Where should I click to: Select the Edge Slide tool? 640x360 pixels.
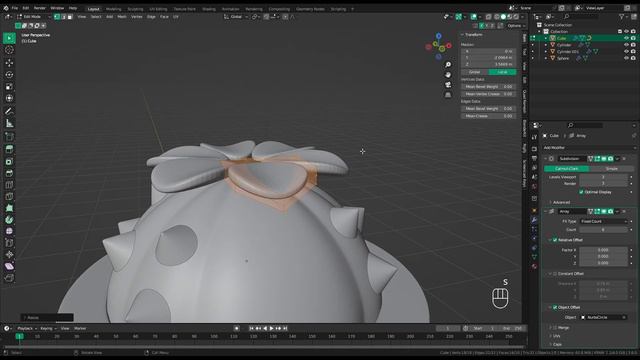point(9,243)
